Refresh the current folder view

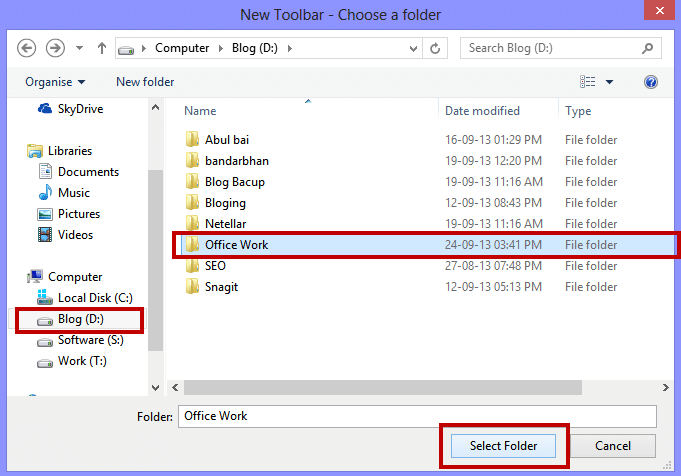(x=435, y=48)
